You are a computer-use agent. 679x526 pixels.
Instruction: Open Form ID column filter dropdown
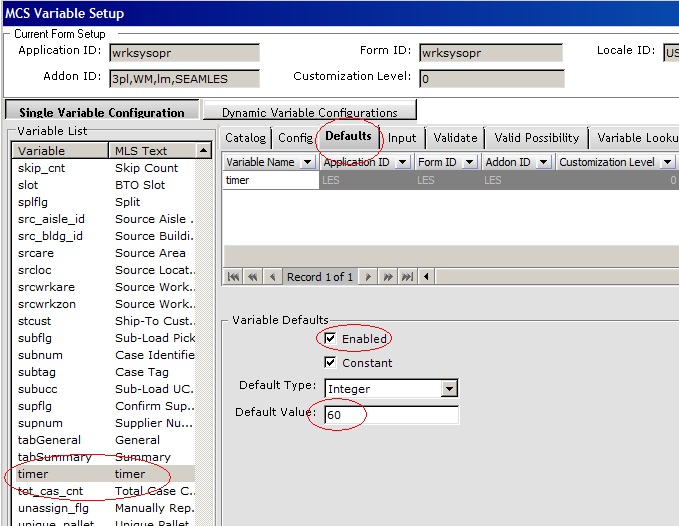click(x=469, y=162)
